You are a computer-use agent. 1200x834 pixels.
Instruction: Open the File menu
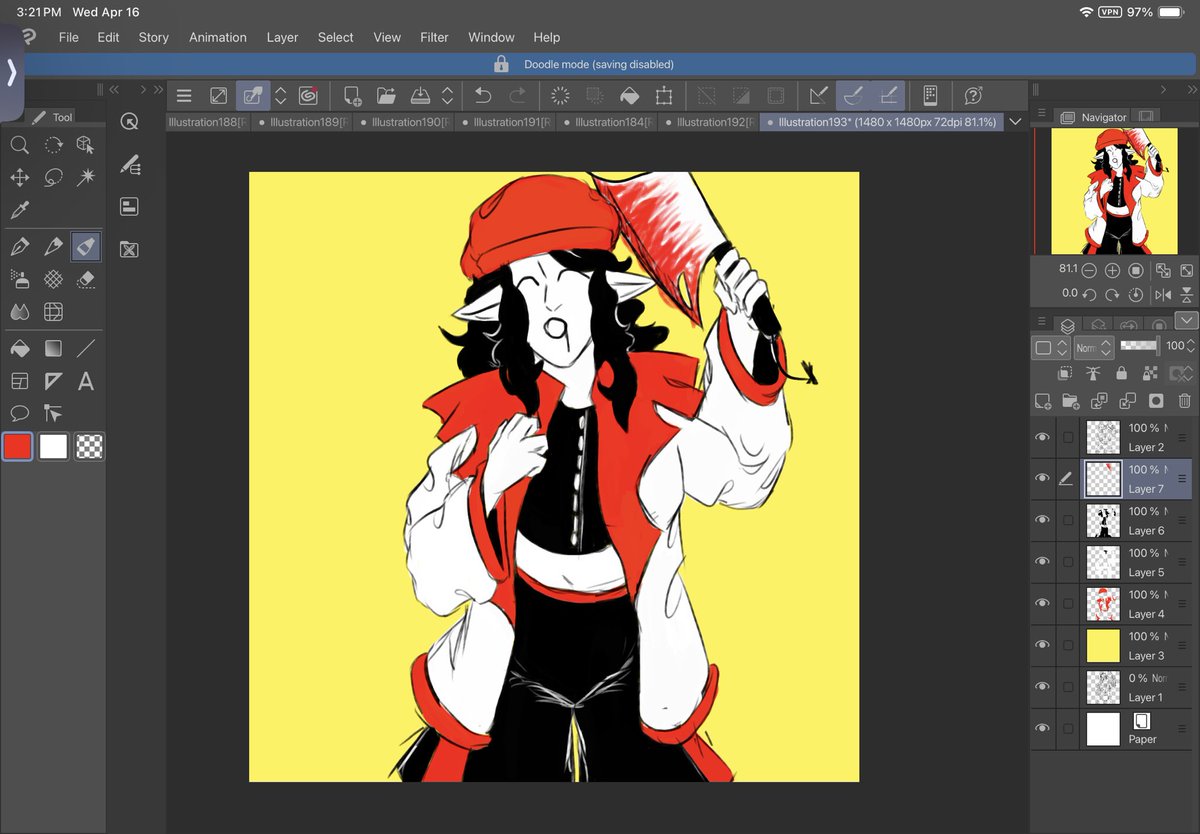pyautogui.click(x=68, y=37)
